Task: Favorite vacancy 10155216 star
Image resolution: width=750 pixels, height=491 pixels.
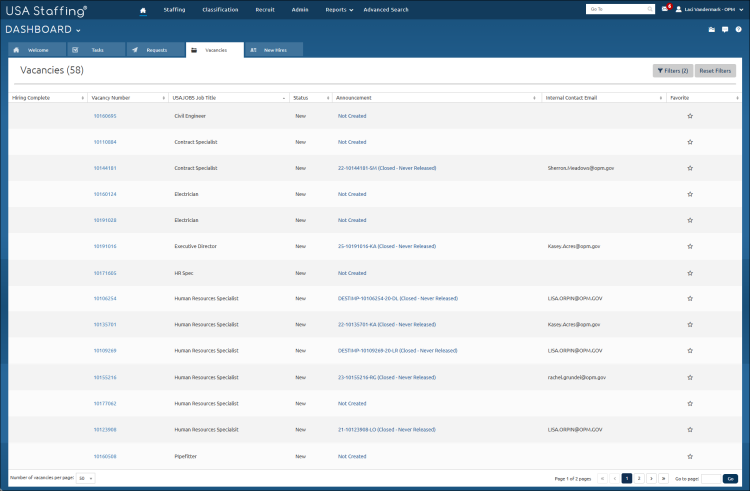Action: tap(690, 378)
